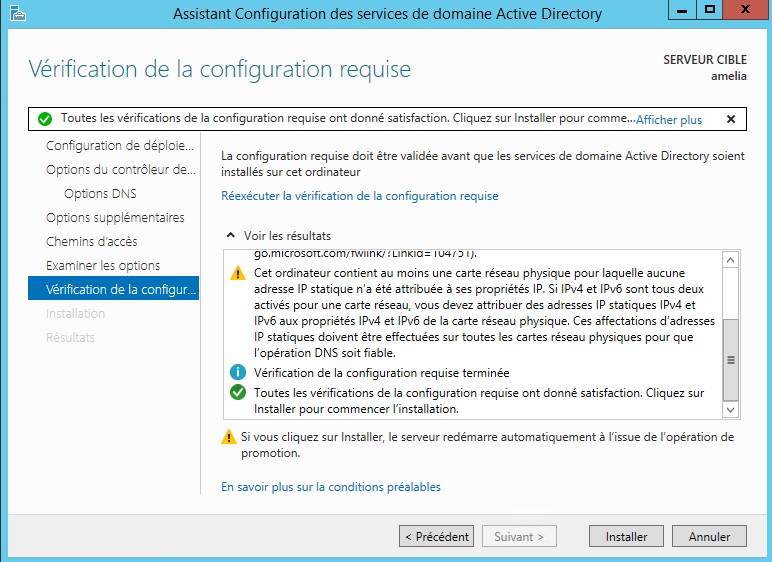Open Chemins d'accès step

pyautogui.click(x=92, y=242)
